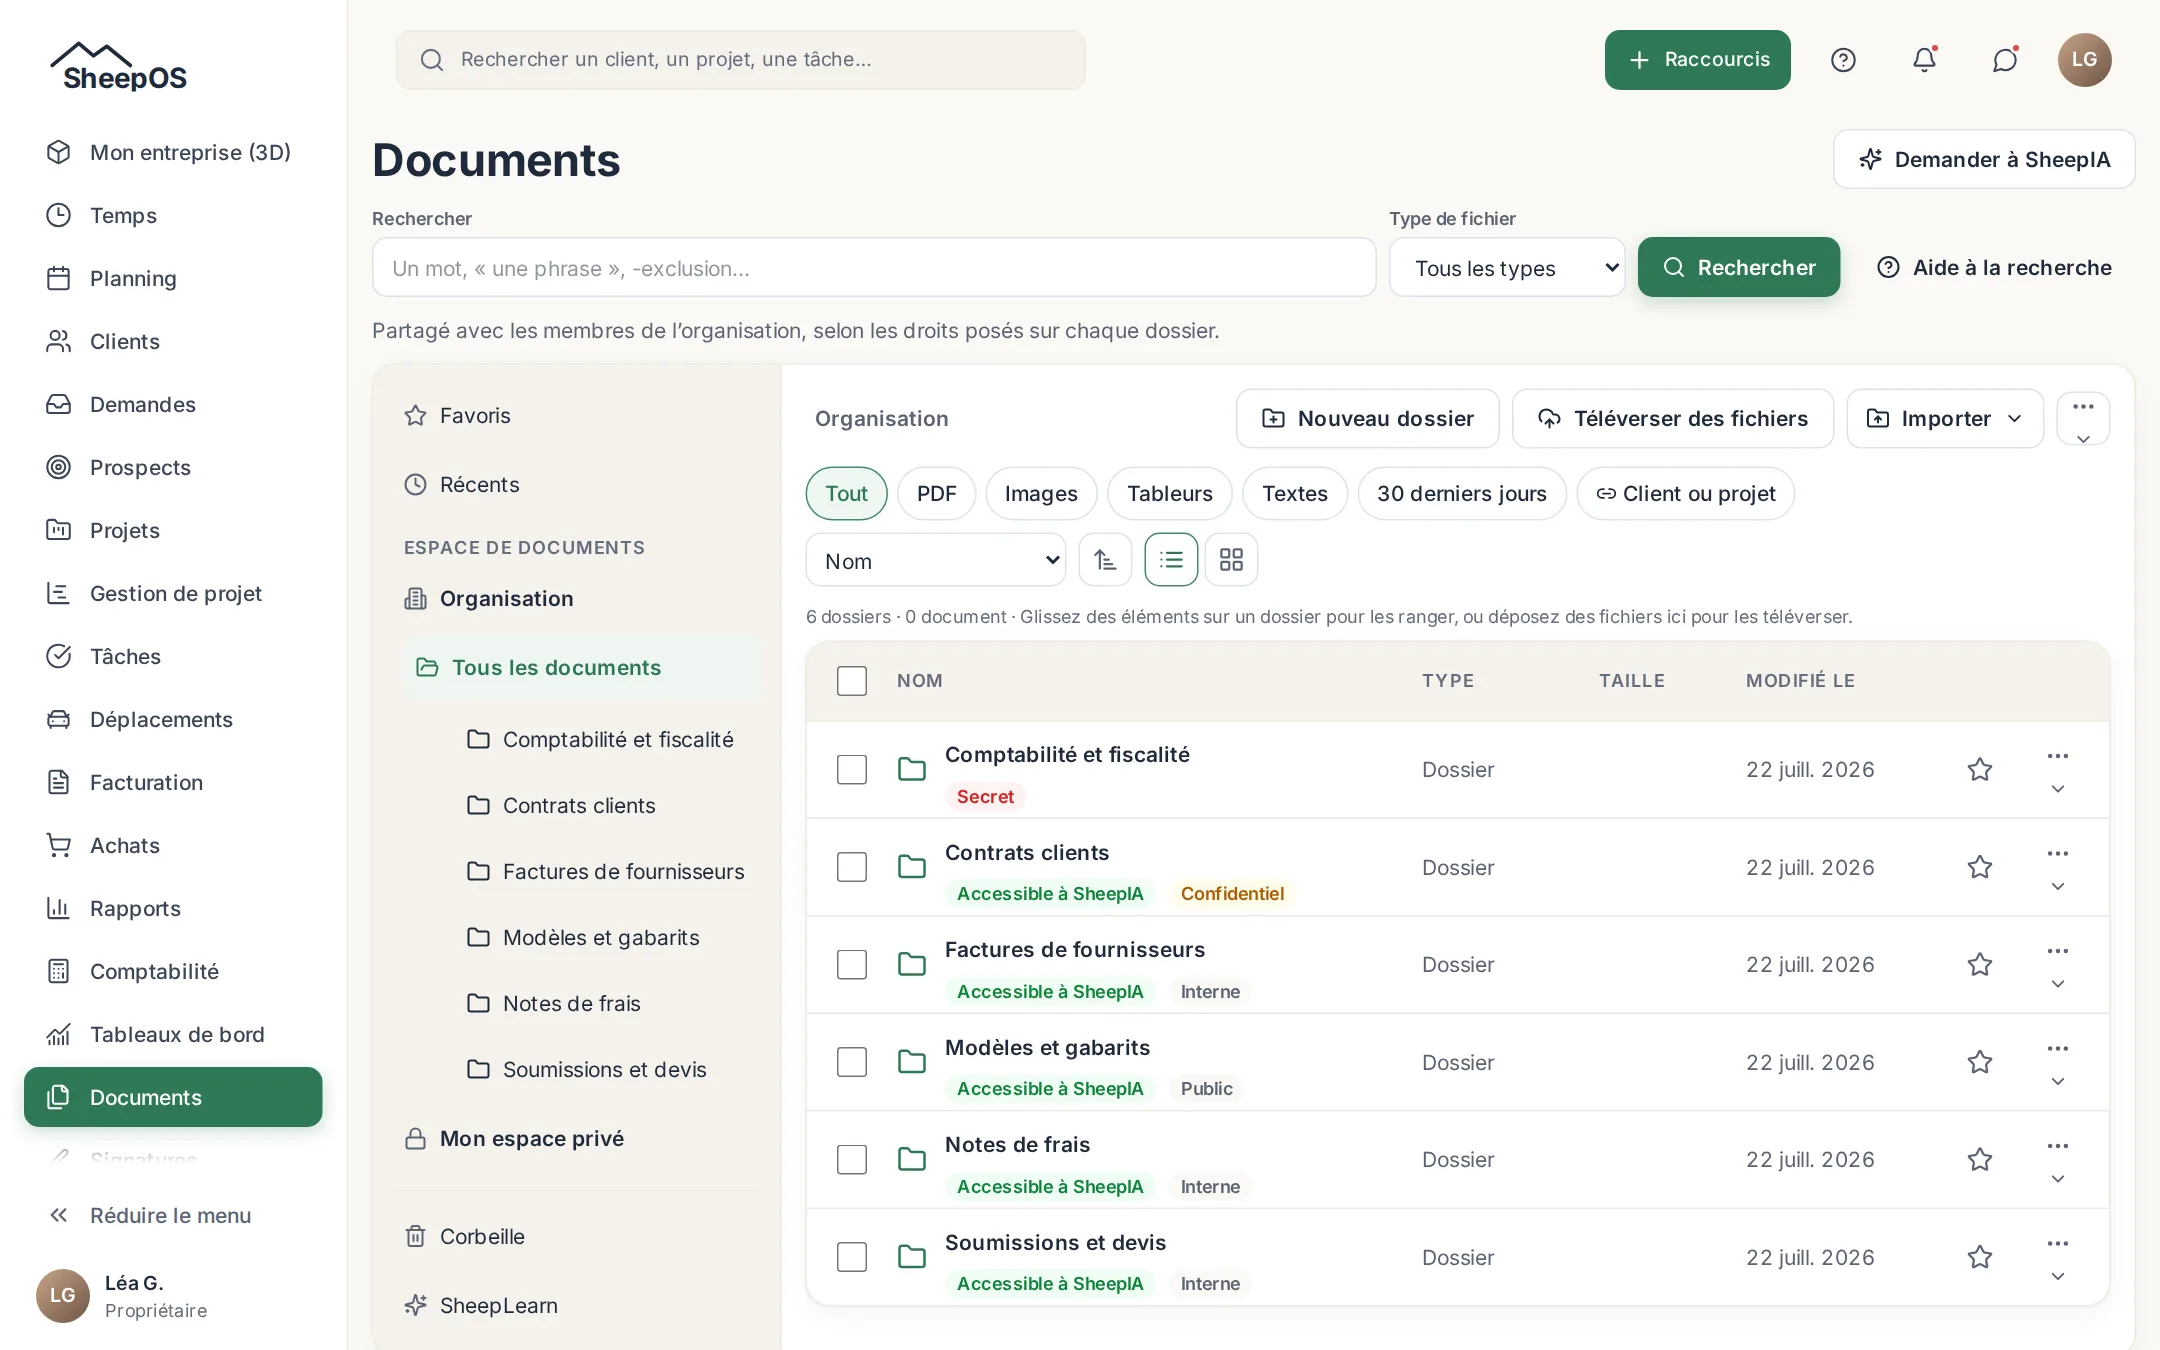Open the chat messages icon

pyautogui.click(x=2004, y=60)
